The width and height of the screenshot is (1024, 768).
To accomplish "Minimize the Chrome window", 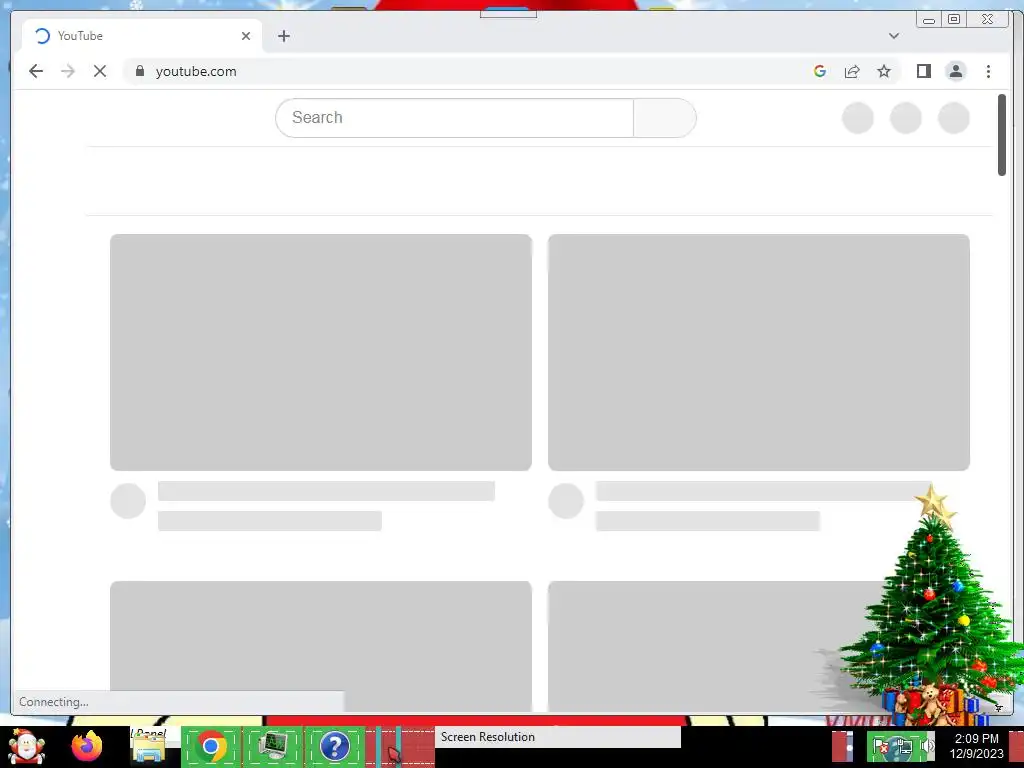I will [929, 20].
